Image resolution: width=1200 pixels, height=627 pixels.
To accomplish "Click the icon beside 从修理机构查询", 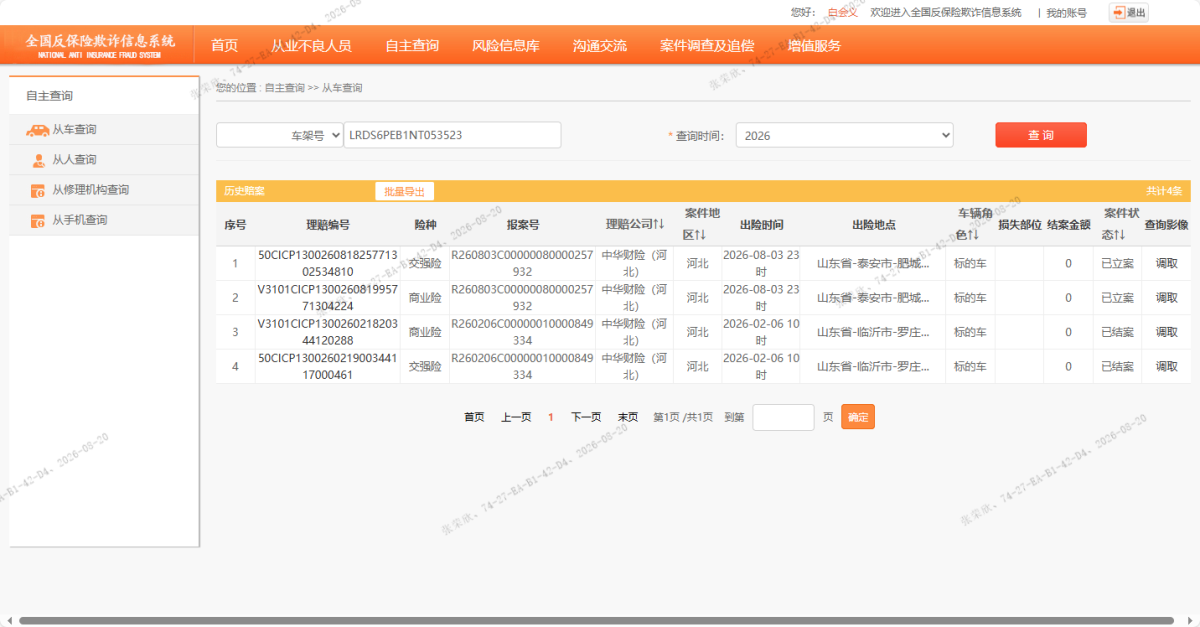I will pyautogui.click(x=38, y=190).
